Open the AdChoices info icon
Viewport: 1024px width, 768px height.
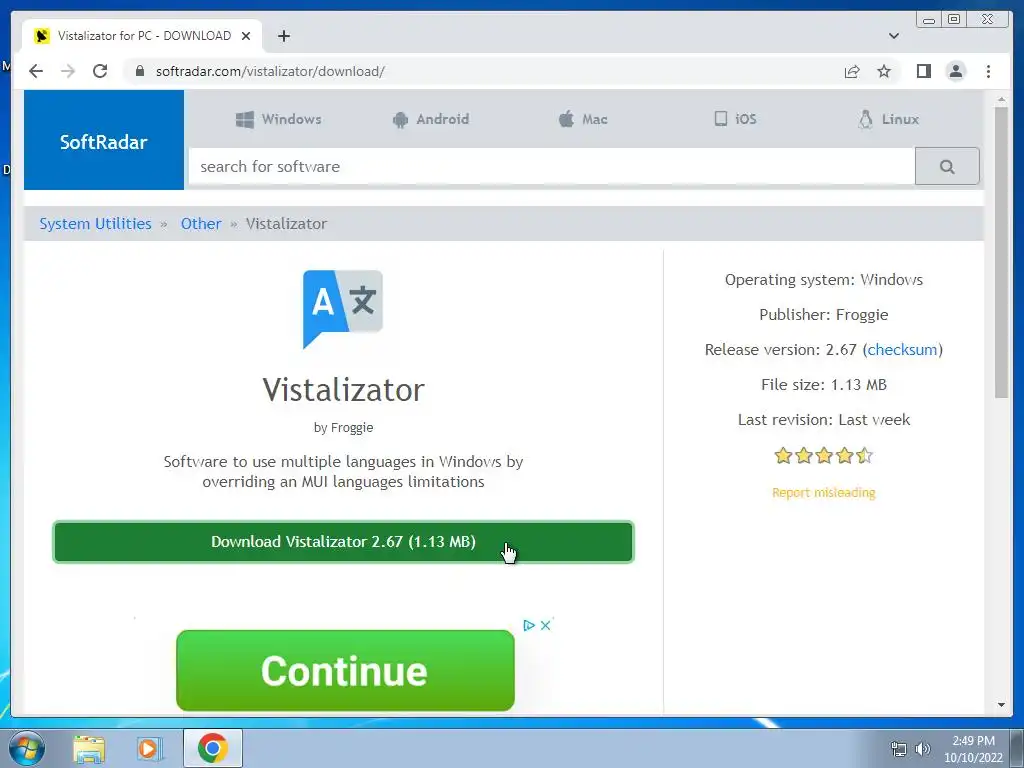529,626
